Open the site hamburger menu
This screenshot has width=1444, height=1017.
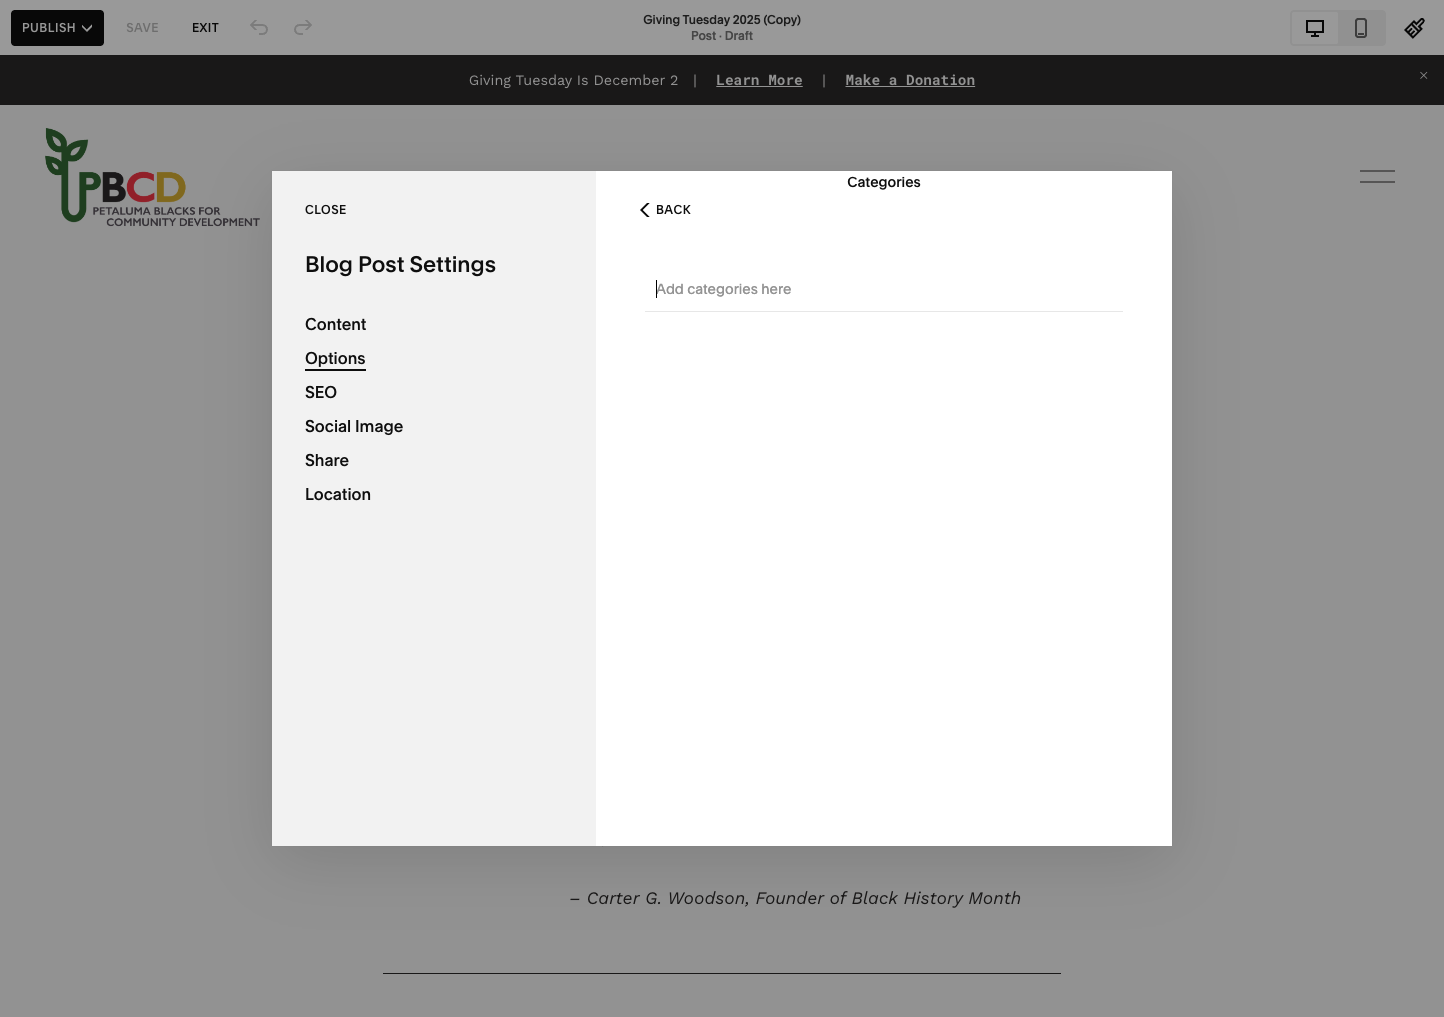pyautogui.click(x=1377, y=177)
